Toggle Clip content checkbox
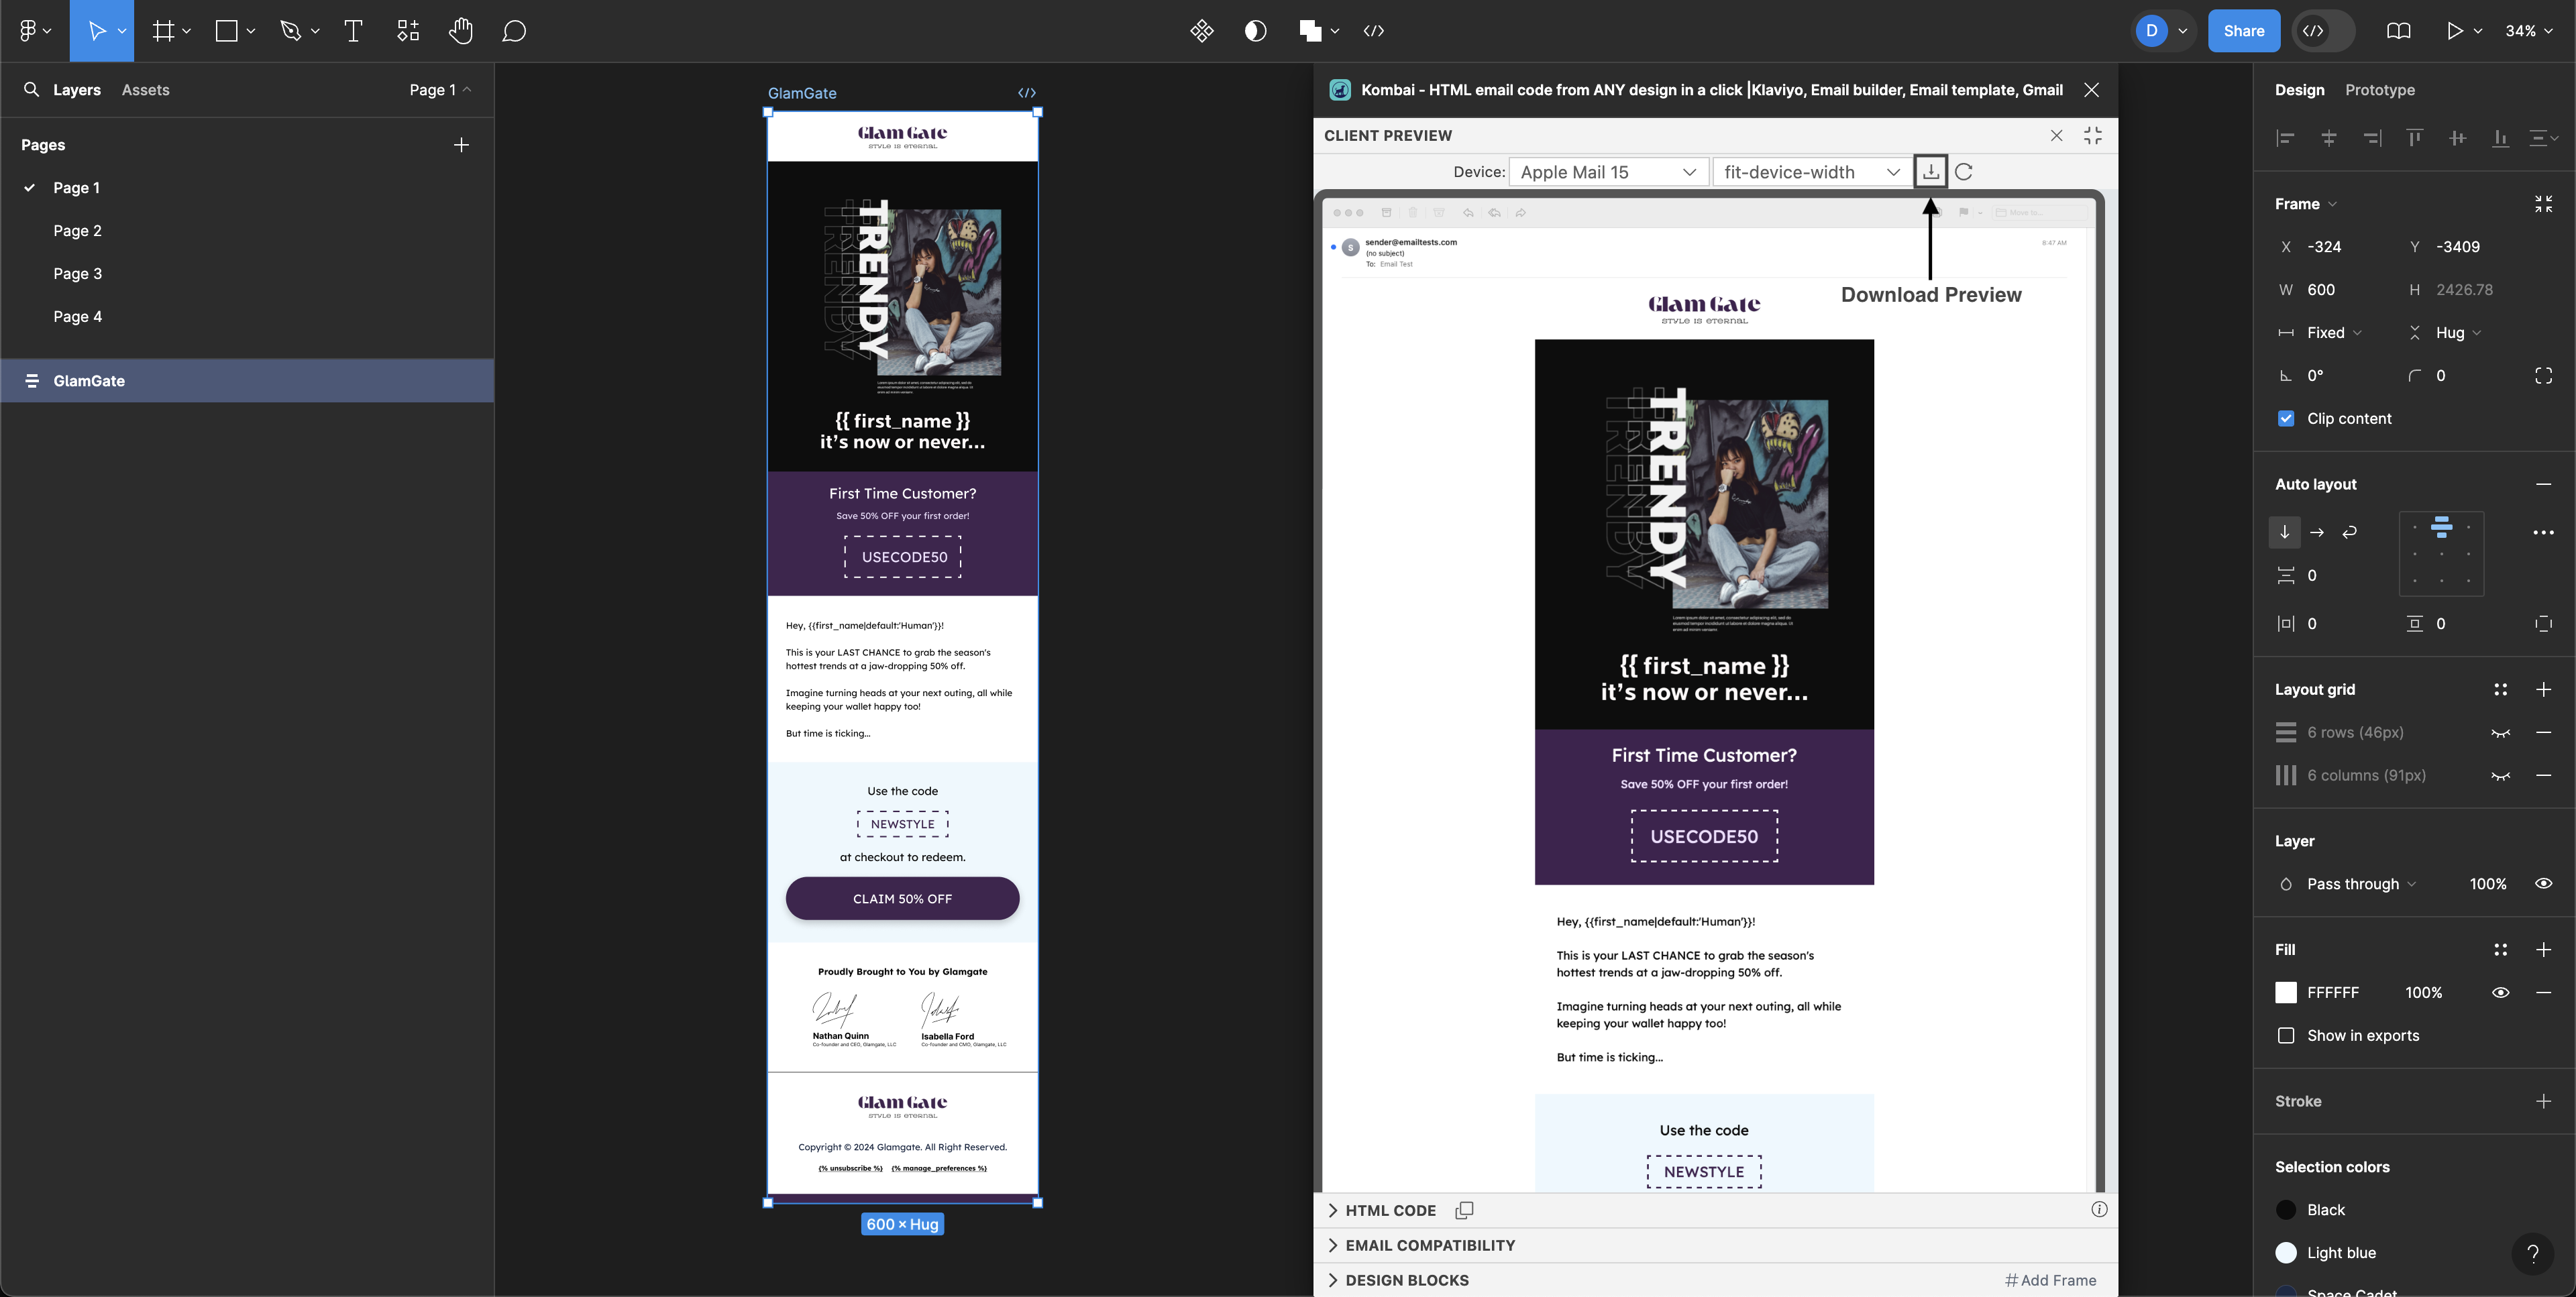The width and height of the screenshot is (2576, 1297). point(2286,418)
